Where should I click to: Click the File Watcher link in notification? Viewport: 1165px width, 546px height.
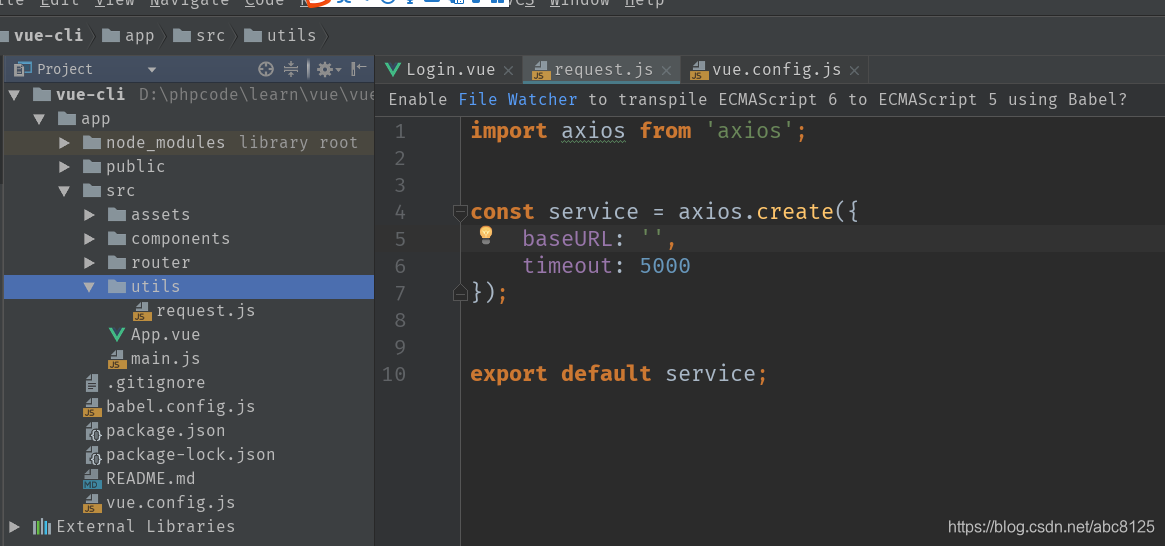(517, 100)
